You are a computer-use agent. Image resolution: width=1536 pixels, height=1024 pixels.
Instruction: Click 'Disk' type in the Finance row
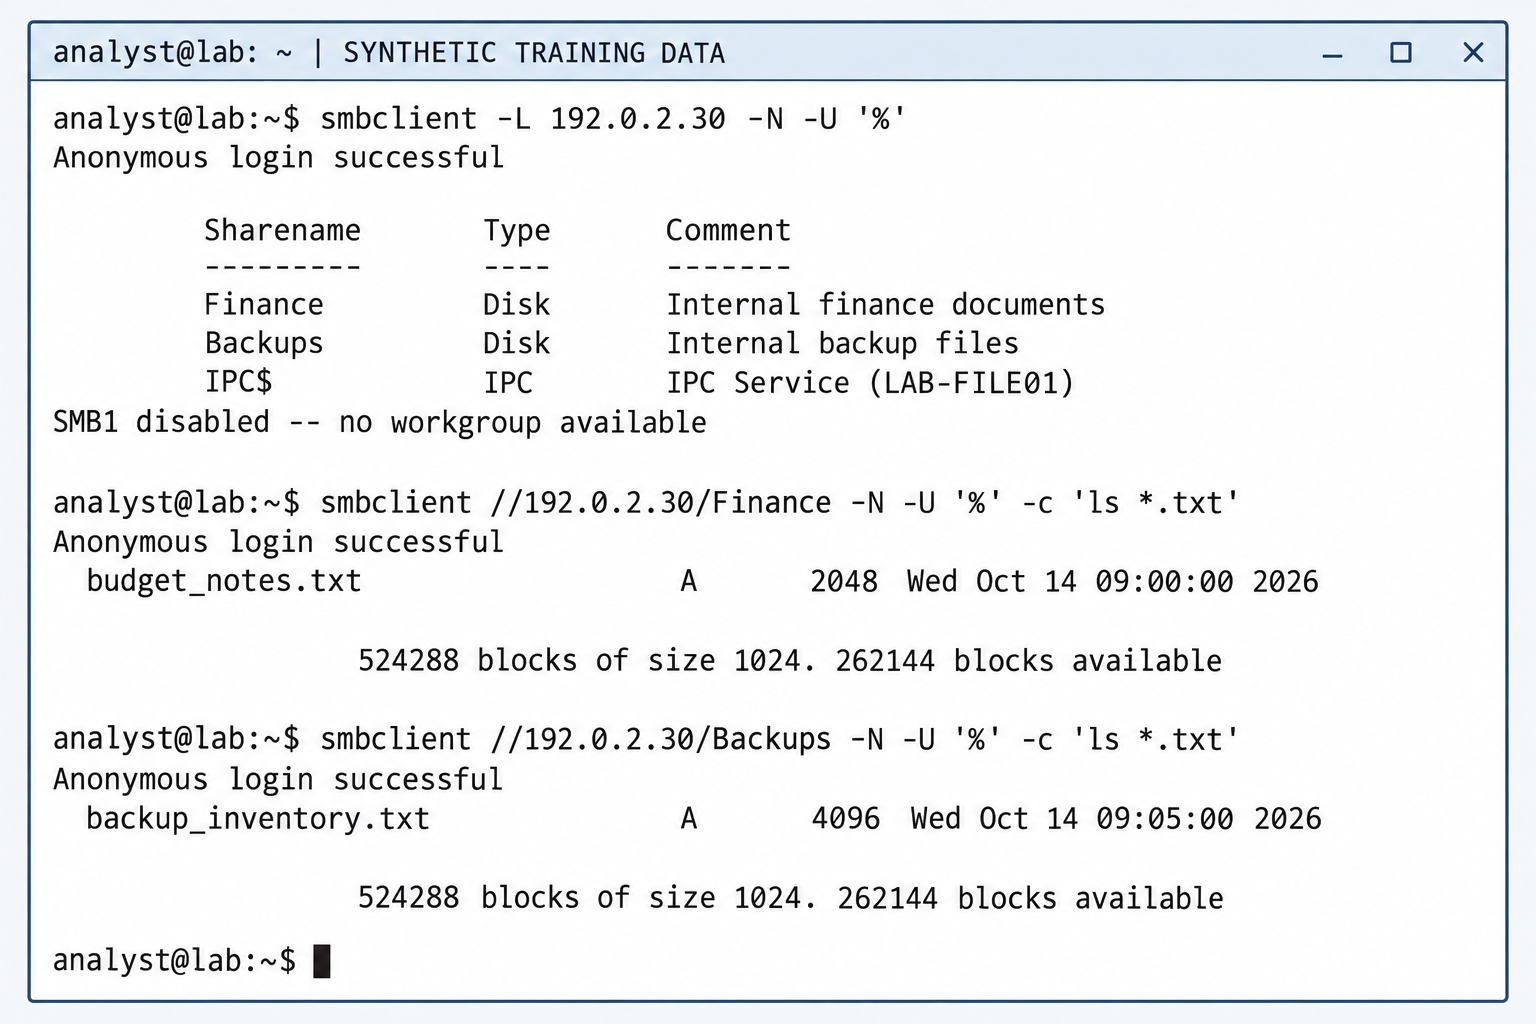[517, 305]
